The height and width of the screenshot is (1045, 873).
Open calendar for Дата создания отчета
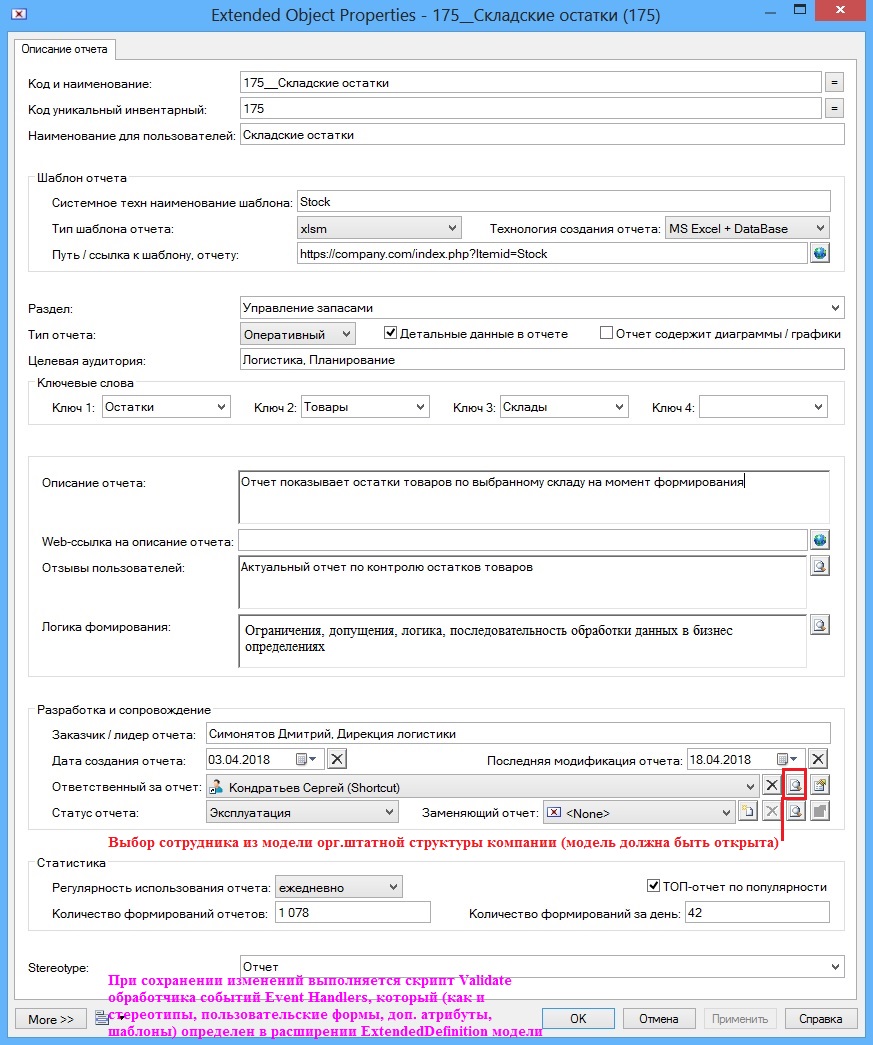coord(307,759)
